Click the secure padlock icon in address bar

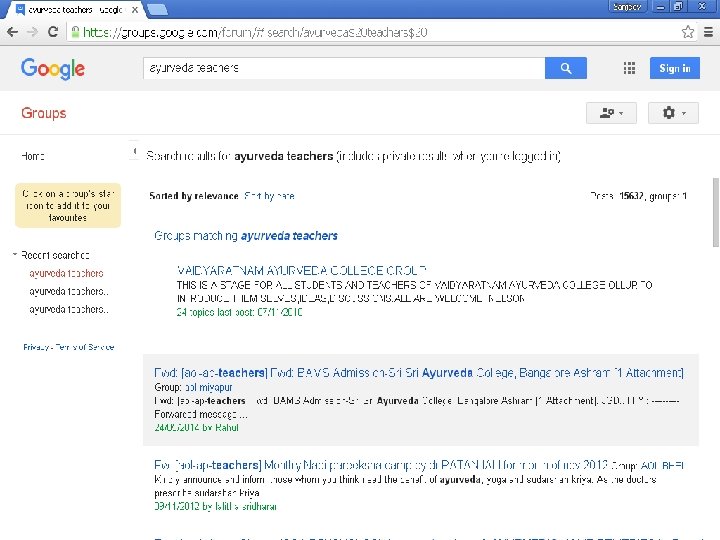75,32
